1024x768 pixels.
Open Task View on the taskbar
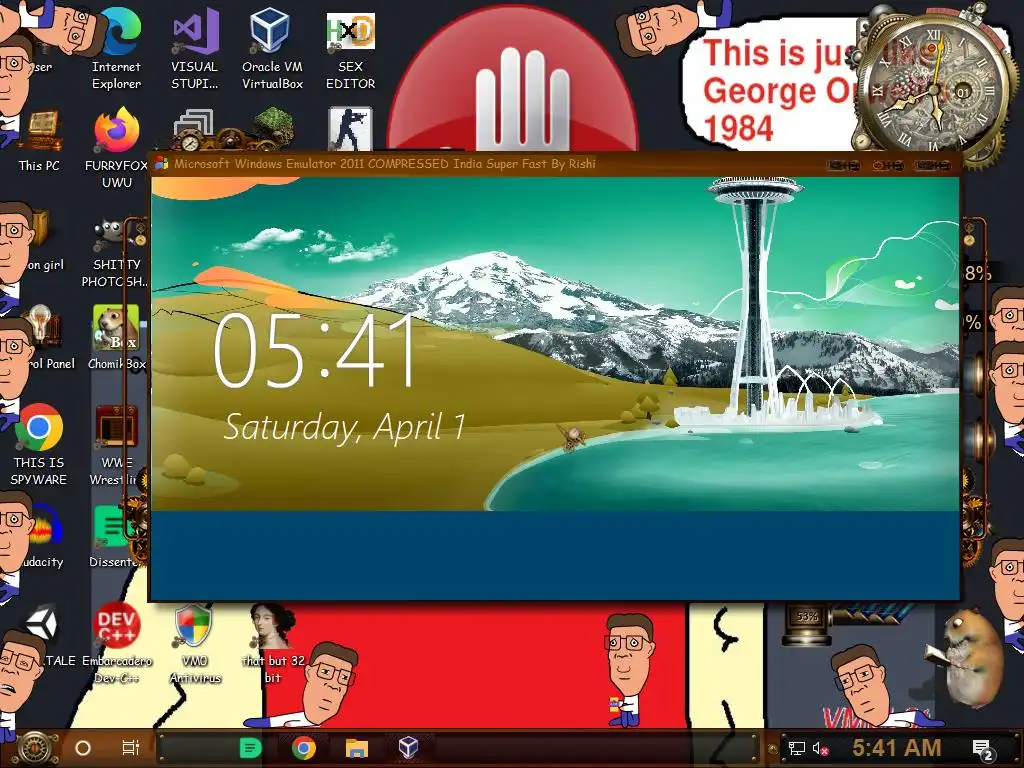pyautogui.click(x=131, y=748)
